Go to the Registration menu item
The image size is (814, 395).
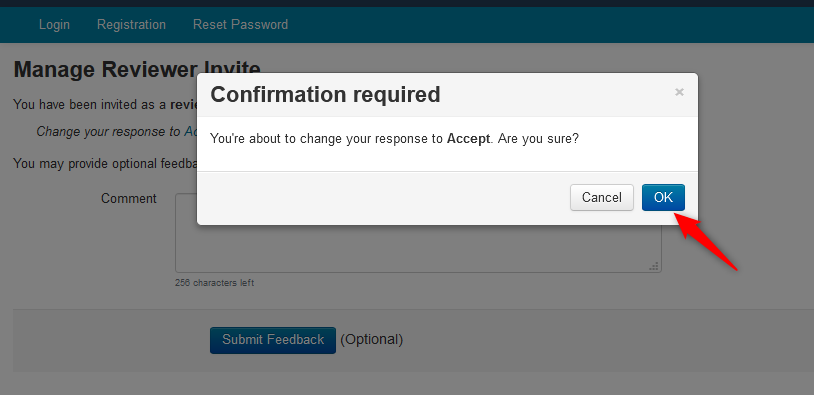(131, 24)
